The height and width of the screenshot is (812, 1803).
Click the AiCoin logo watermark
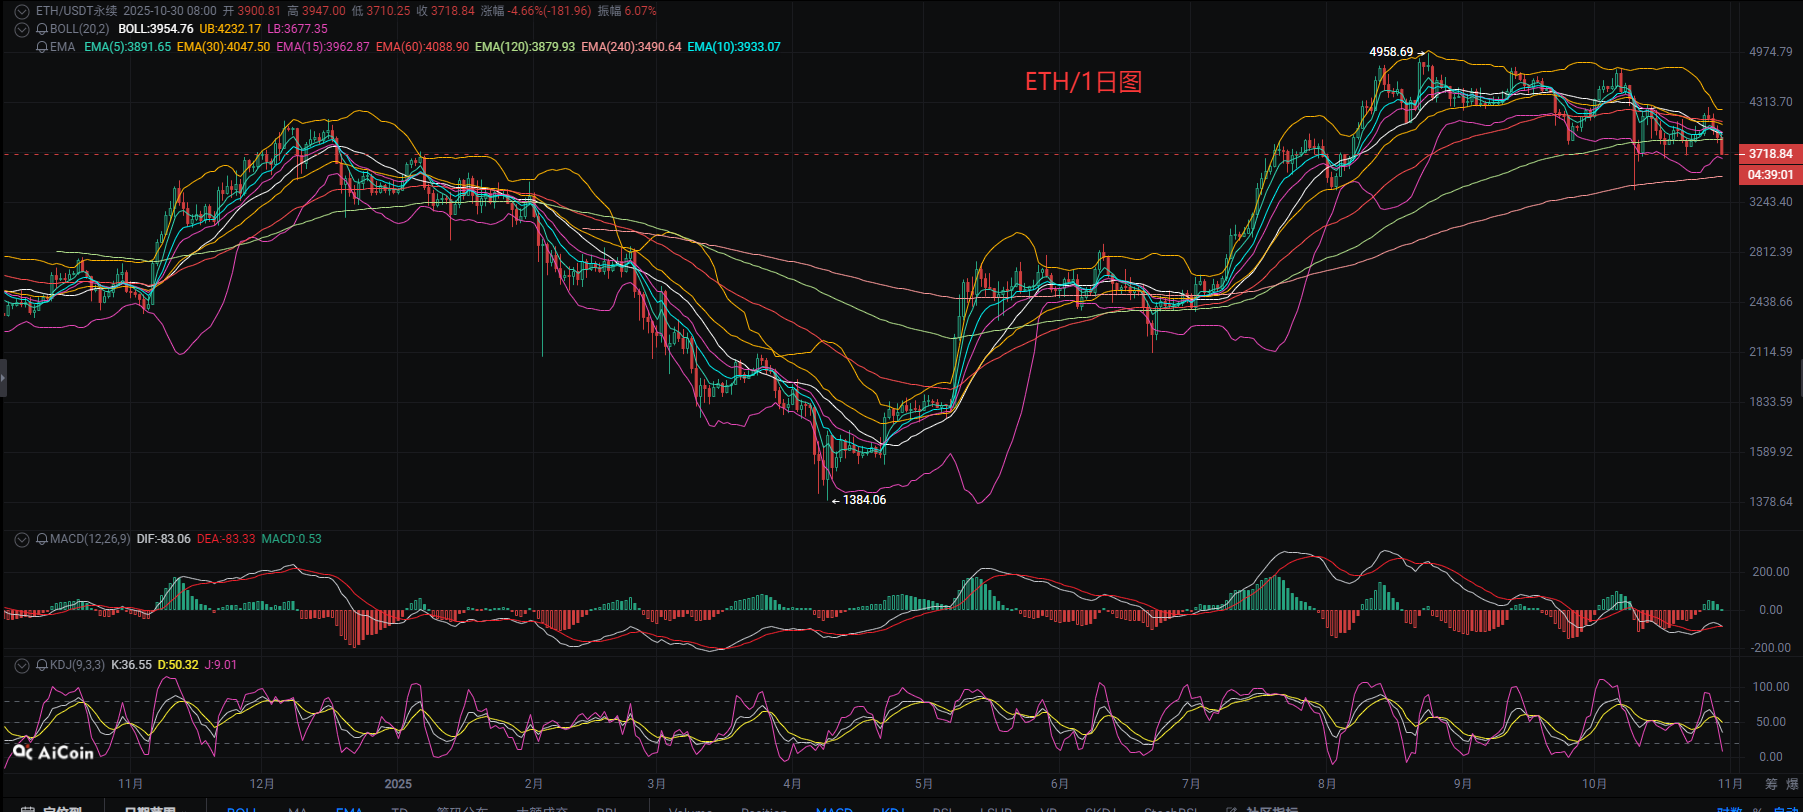pyautogui.click(x=54, y=752)
